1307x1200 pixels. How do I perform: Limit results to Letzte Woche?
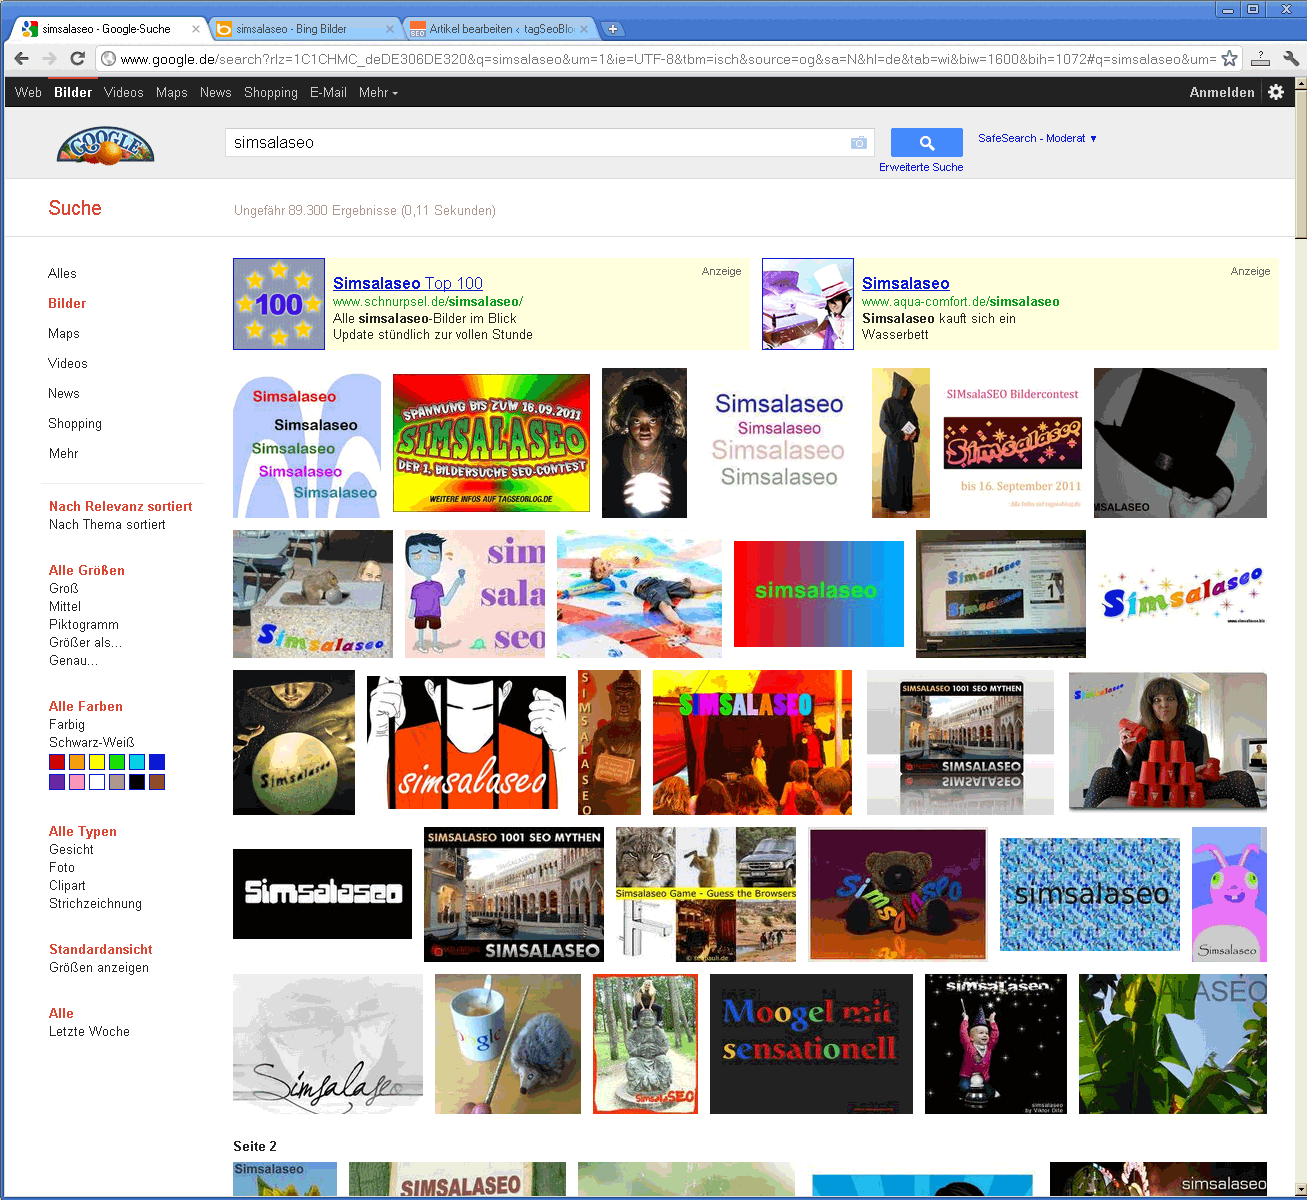pyautogui.click(x=89, y=1031)
